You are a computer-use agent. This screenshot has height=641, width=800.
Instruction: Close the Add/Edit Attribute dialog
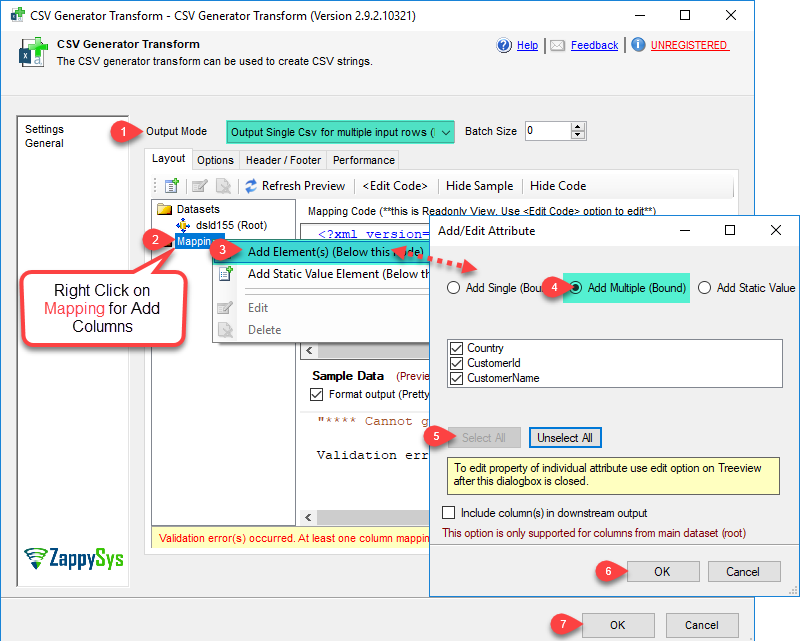tap(776, 230)
